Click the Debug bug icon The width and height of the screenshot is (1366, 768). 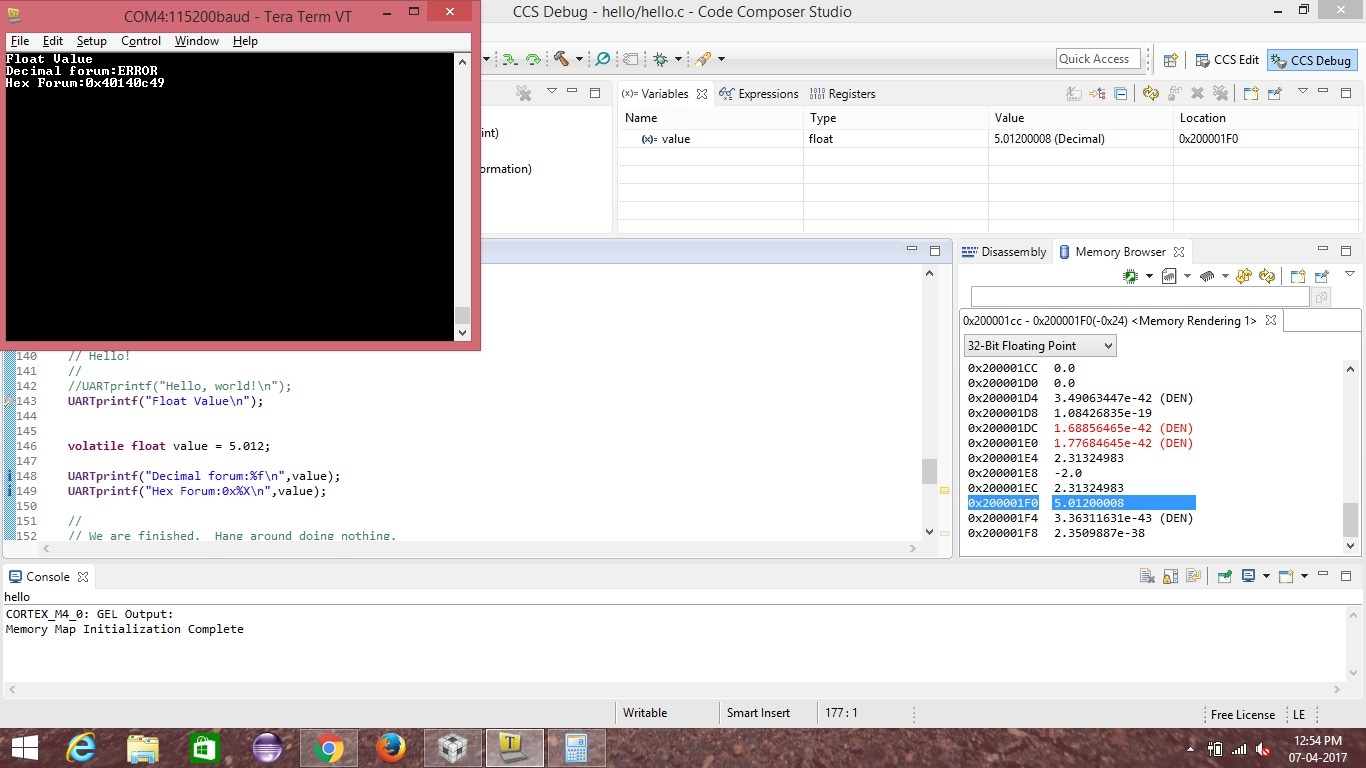coord(660,59)
